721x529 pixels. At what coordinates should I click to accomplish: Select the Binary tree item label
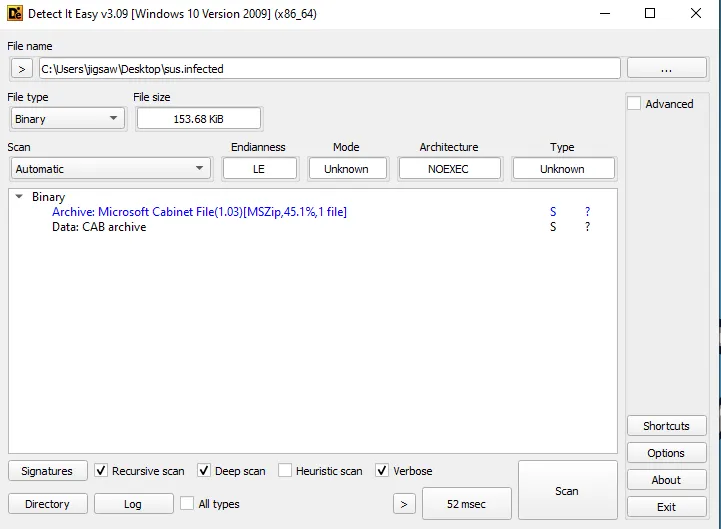49,197
